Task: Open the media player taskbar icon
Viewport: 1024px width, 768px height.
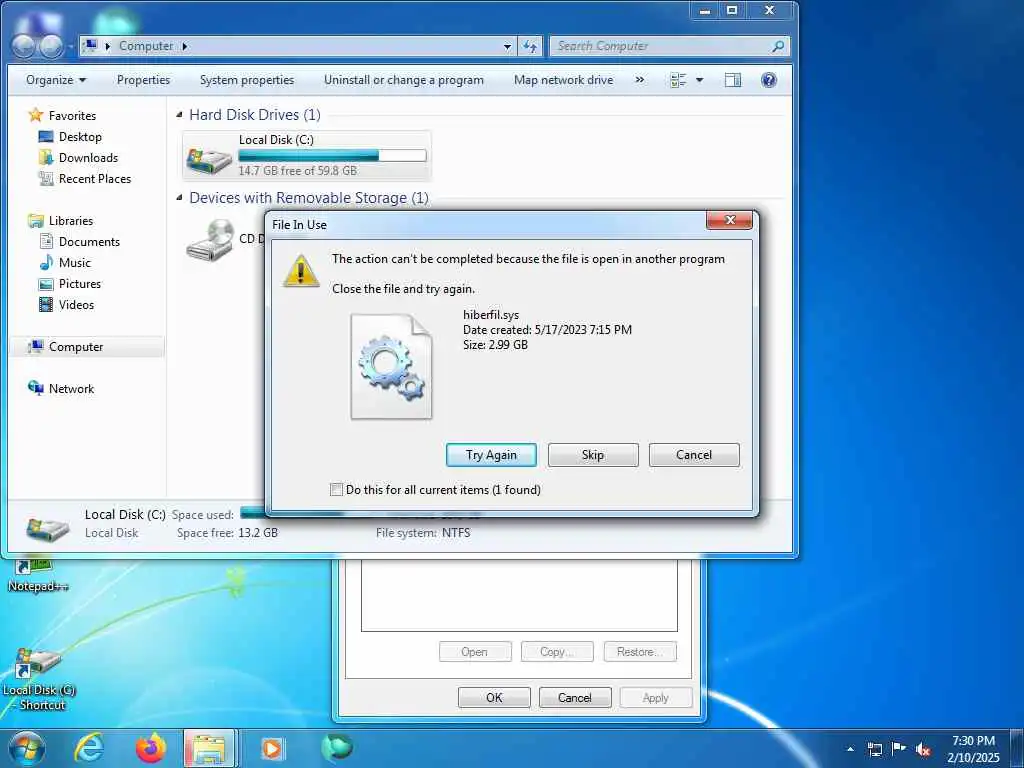Action: coord(272,748)
